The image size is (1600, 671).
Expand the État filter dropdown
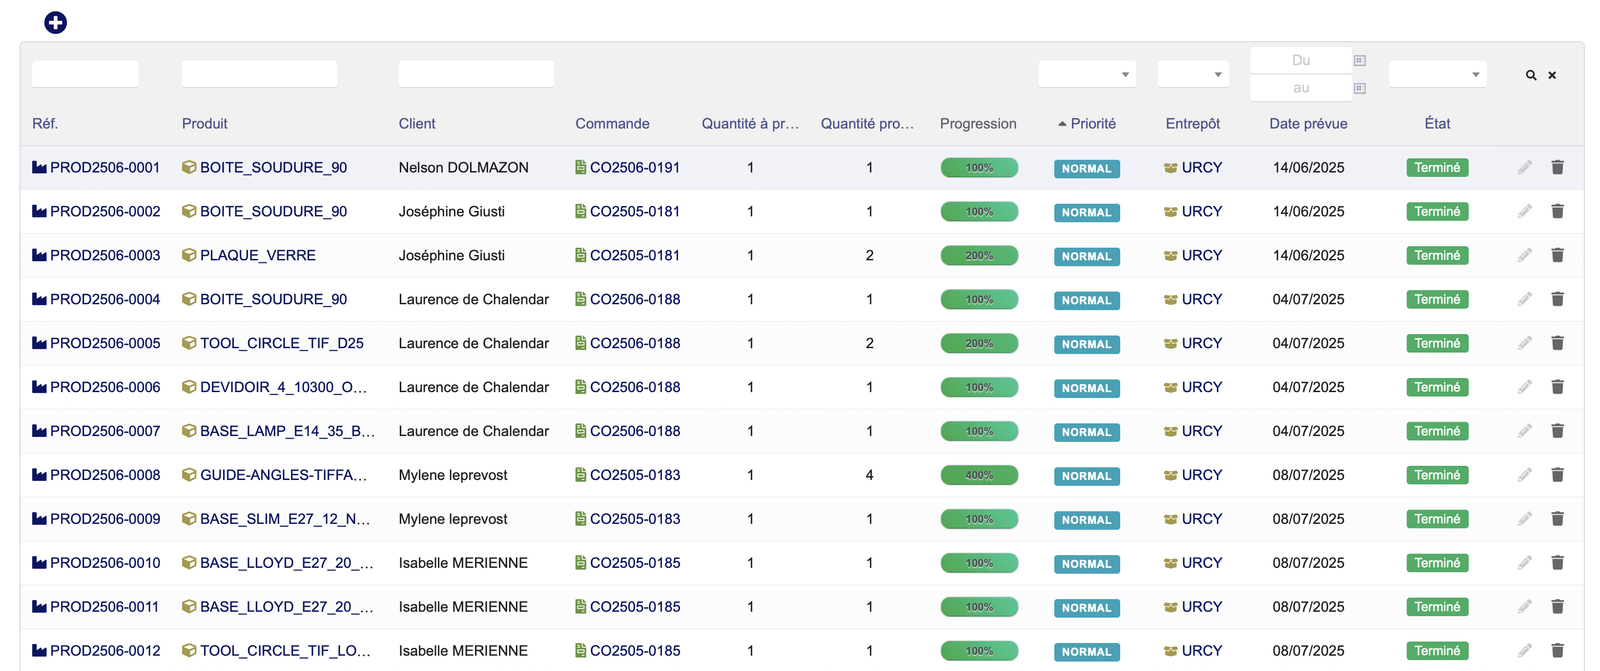pos(1437,74)
